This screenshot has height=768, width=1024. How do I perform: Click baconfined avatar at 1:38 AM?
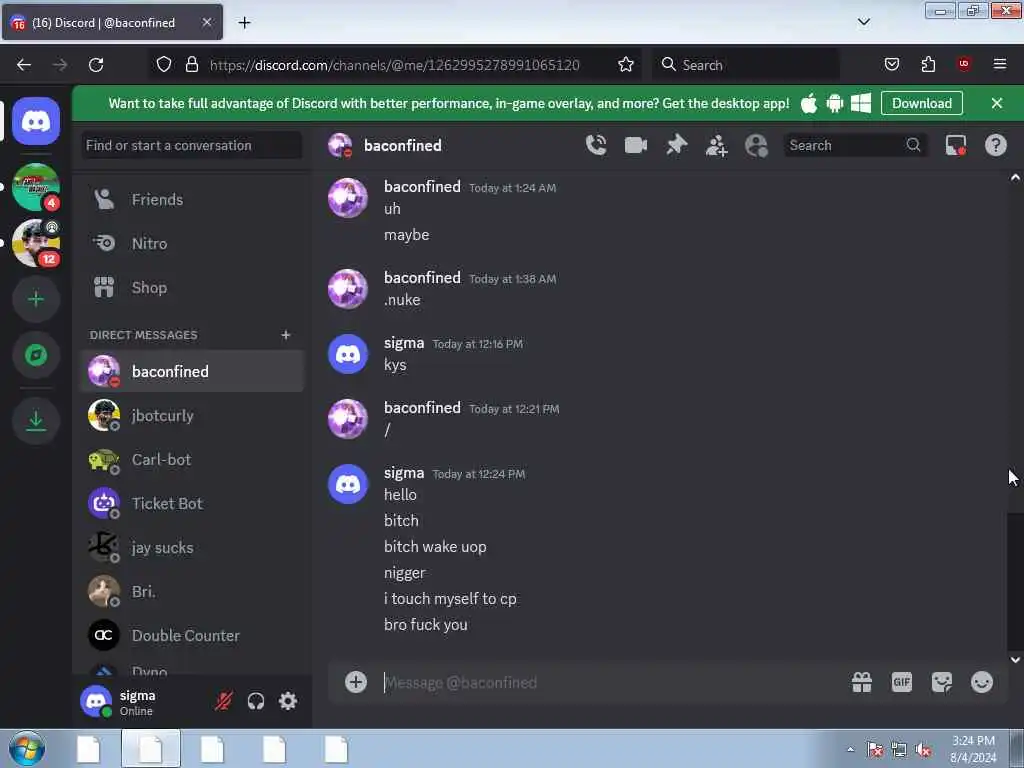347,288
